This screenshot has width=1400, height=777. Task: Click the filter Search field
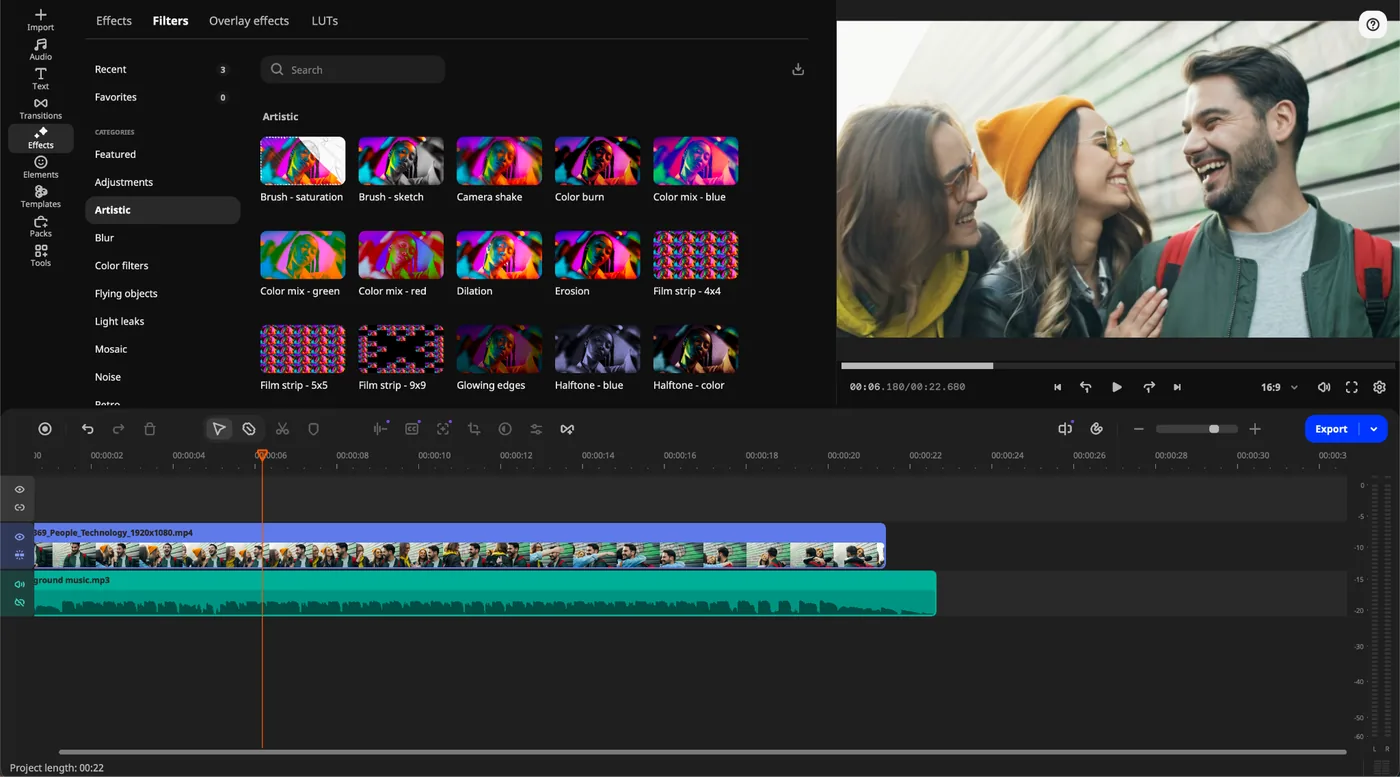pyautogui.click(x=353, y=70)
